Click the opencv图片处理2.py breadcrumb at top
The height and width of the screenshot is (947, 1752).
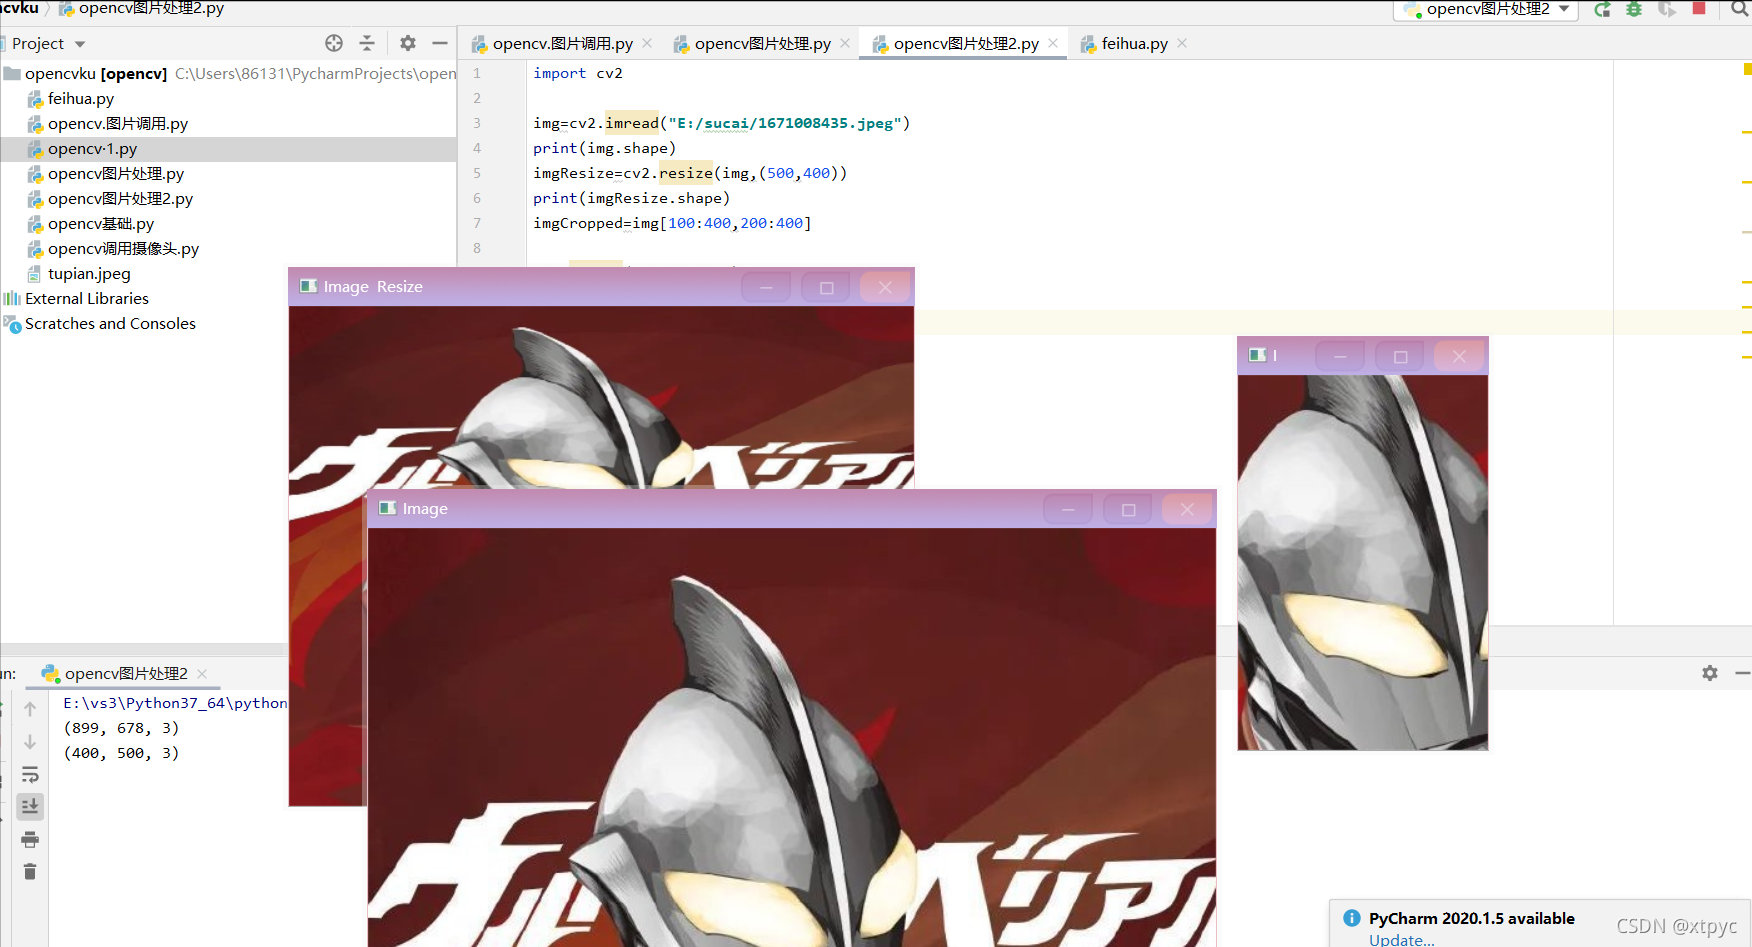point(141,8)
